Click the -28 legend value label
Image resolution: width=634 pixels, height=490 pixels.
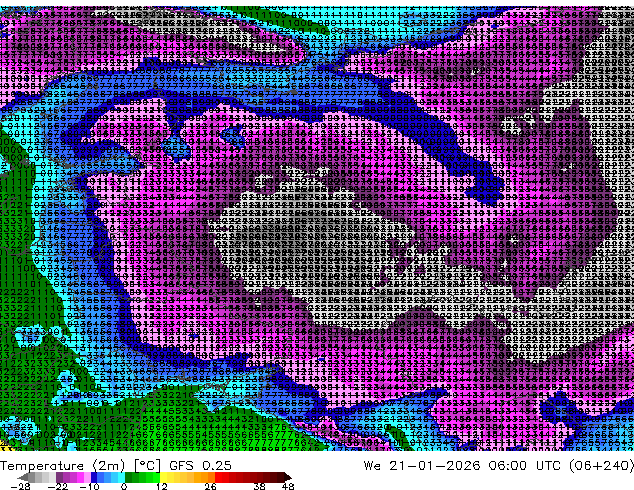click(21, 486)
